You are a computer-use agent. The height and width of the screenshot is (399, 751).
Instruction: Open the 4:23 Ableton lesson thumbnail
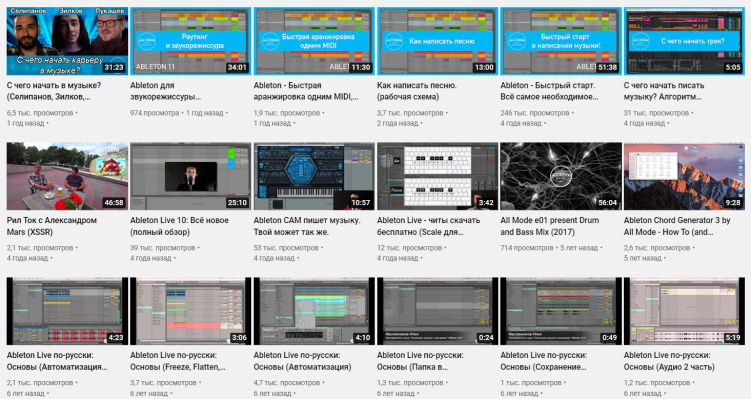coord(67,311)
